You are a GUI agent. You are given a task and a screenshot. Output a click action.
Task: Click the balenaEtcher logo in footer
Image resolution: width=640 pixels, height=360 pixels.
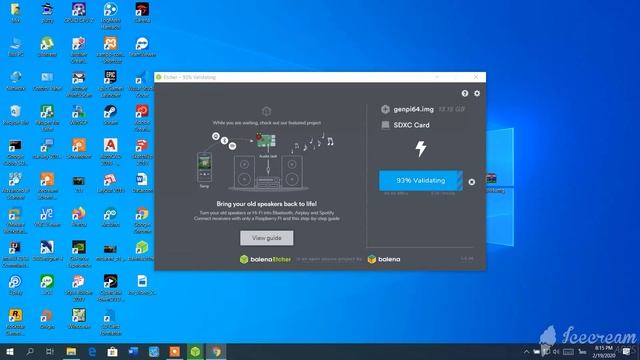(x=265, y=259)
